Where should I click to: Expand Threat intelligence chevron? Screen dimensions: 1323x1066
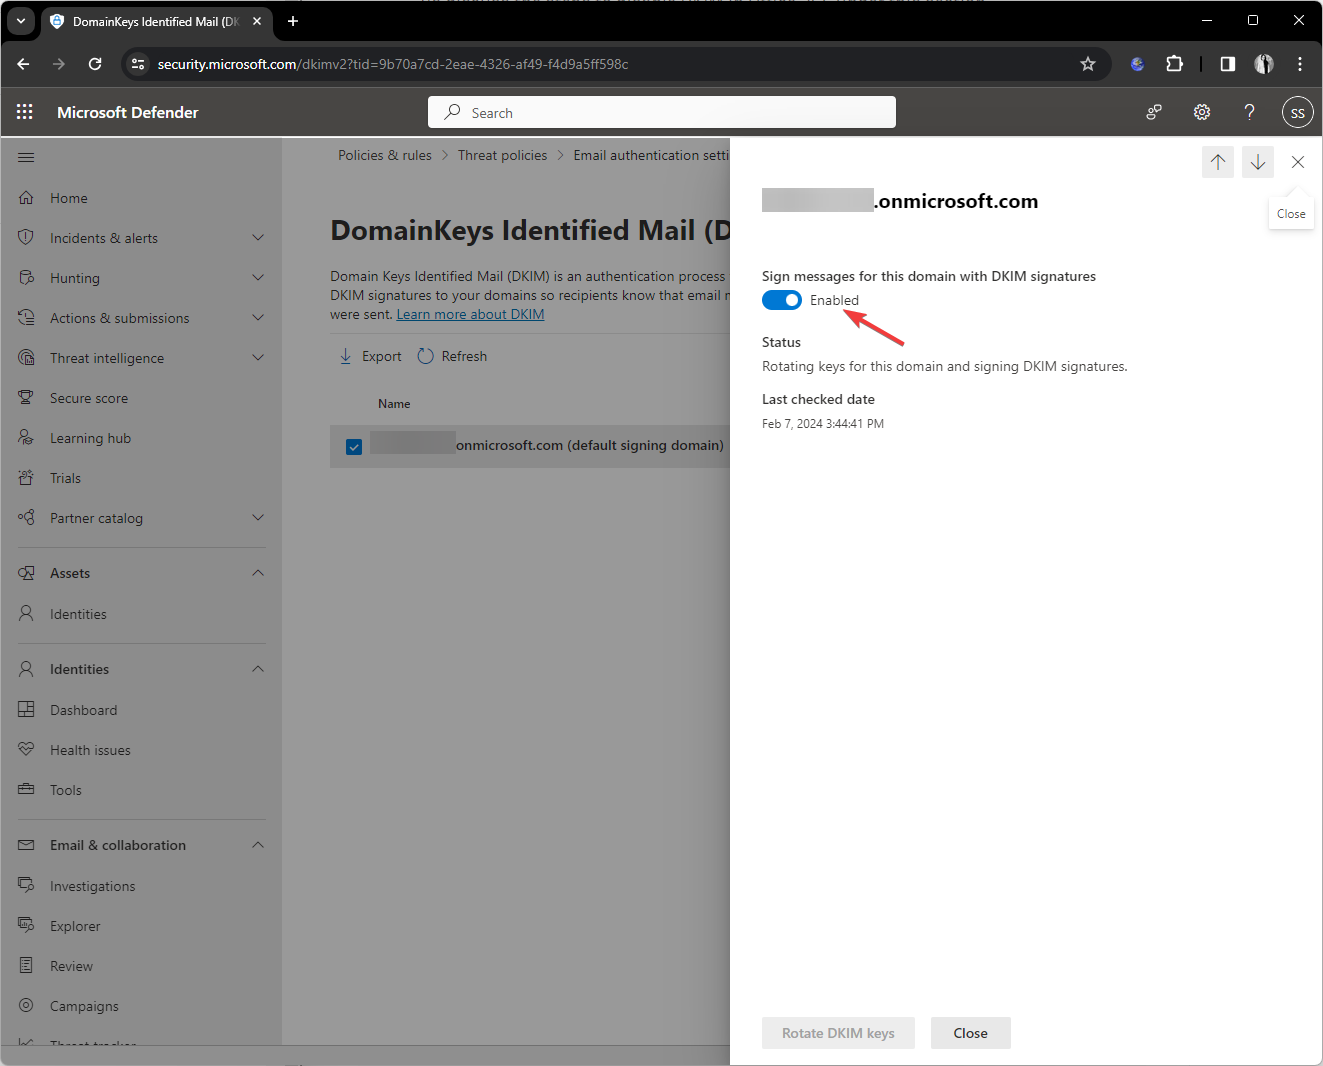click(258, 358)
